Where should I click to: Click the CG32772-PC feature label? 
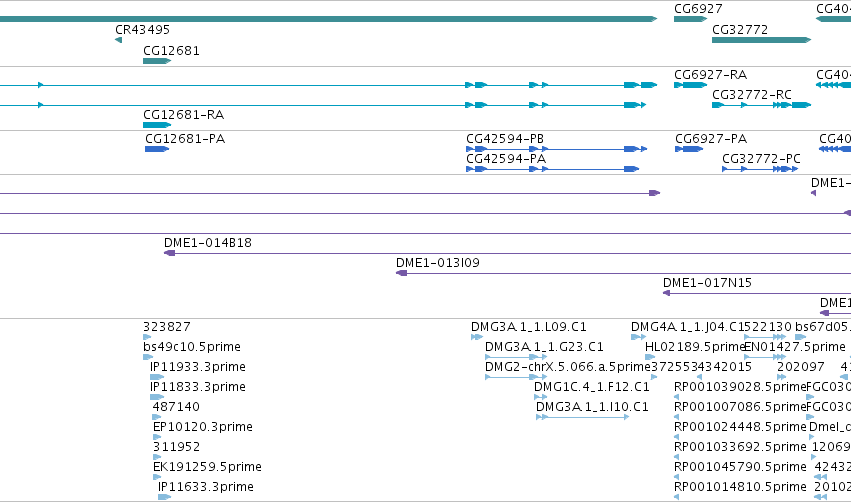pyautogui.click(x=761, y=159)
